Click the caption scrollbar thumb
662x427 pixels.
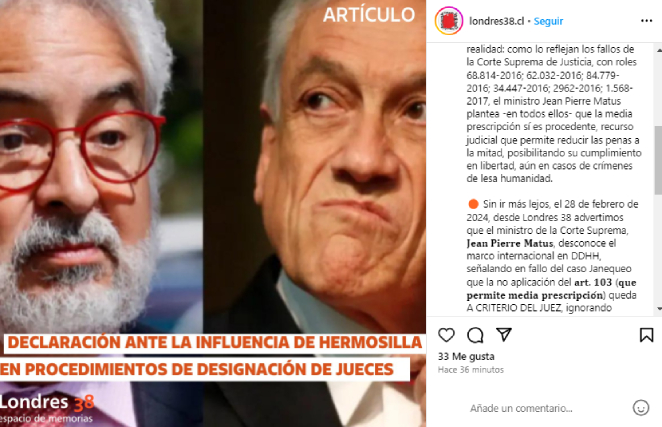click(659, 160)
